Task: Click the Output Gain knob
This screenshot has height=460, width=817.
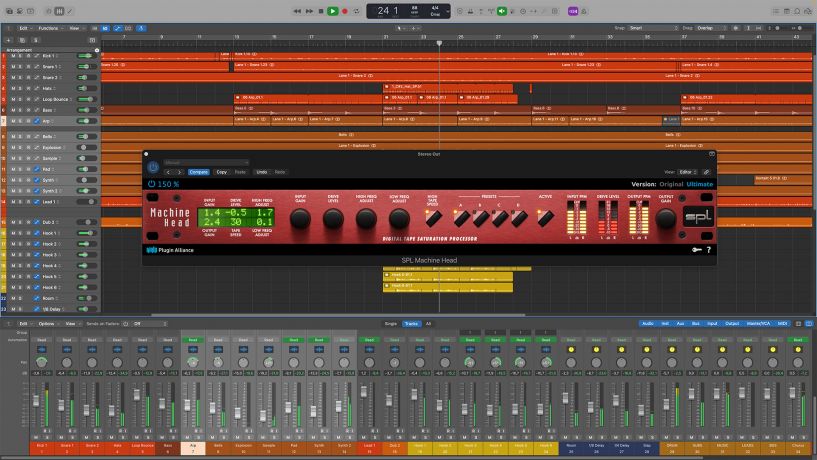Action: [x=664, y=217]
